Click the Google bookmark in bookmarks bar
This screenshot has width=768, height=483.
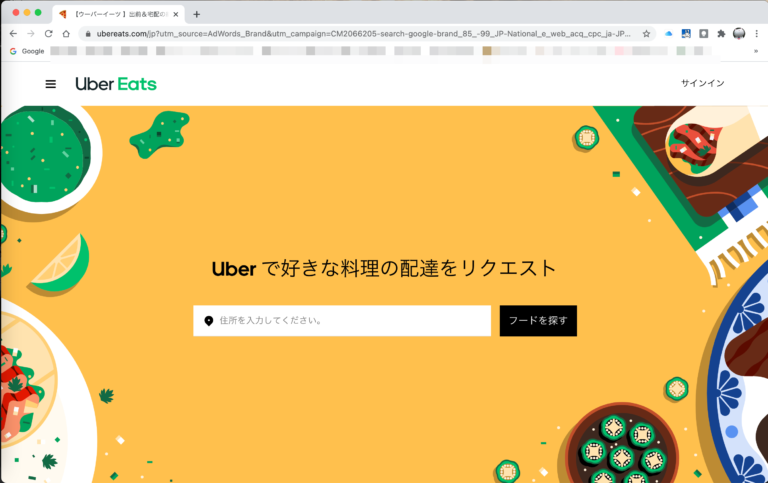[27, 51]
